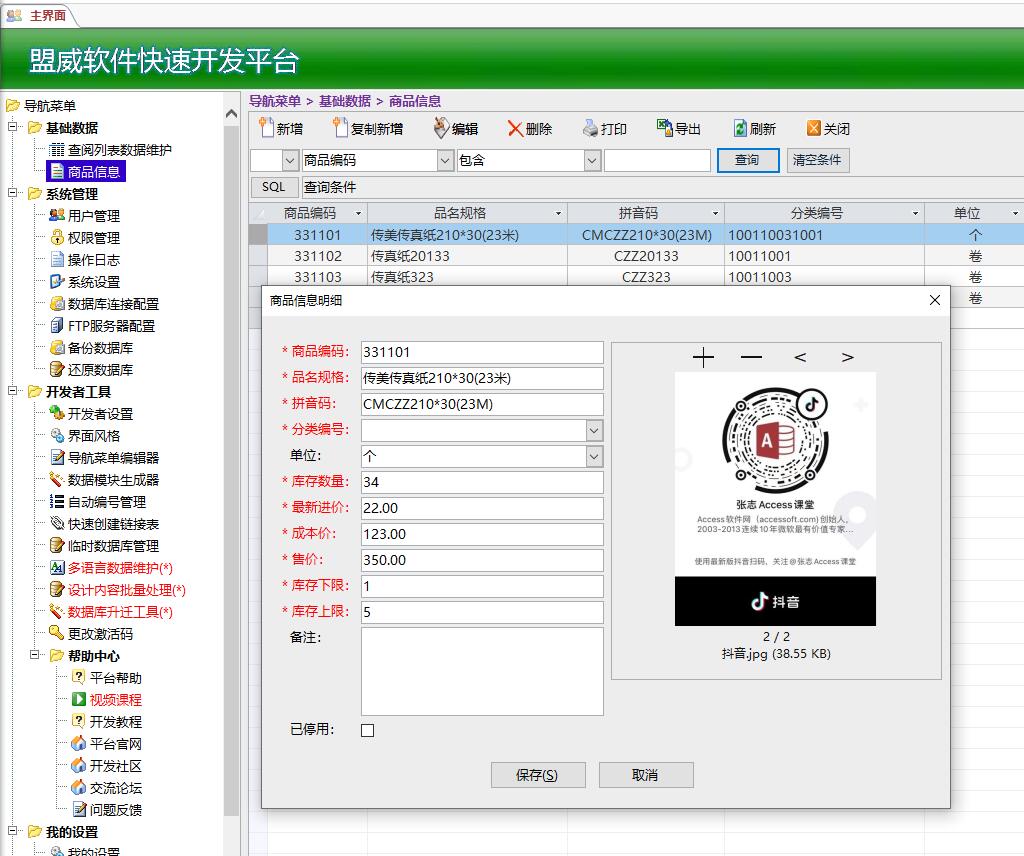Tick the 已停用 checkbox
This screenshot has width=1024, height=856.
coord(368,730)
